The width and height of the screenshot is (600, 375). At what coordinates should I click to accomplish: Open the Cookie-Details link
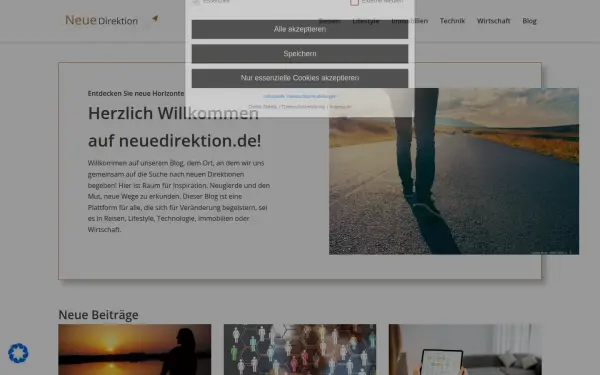tap(262, 107)
